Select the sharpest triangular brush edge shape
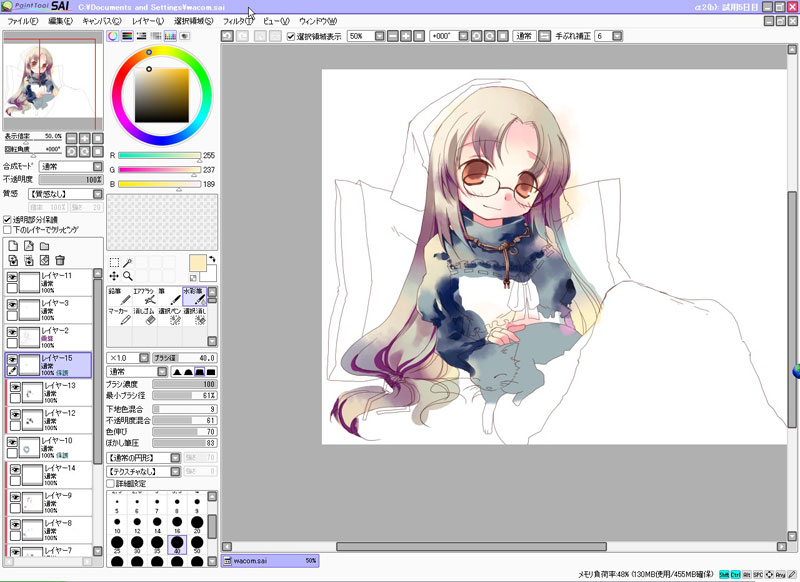This screenshot has height=582, width=800. click(x=177, y=371)
